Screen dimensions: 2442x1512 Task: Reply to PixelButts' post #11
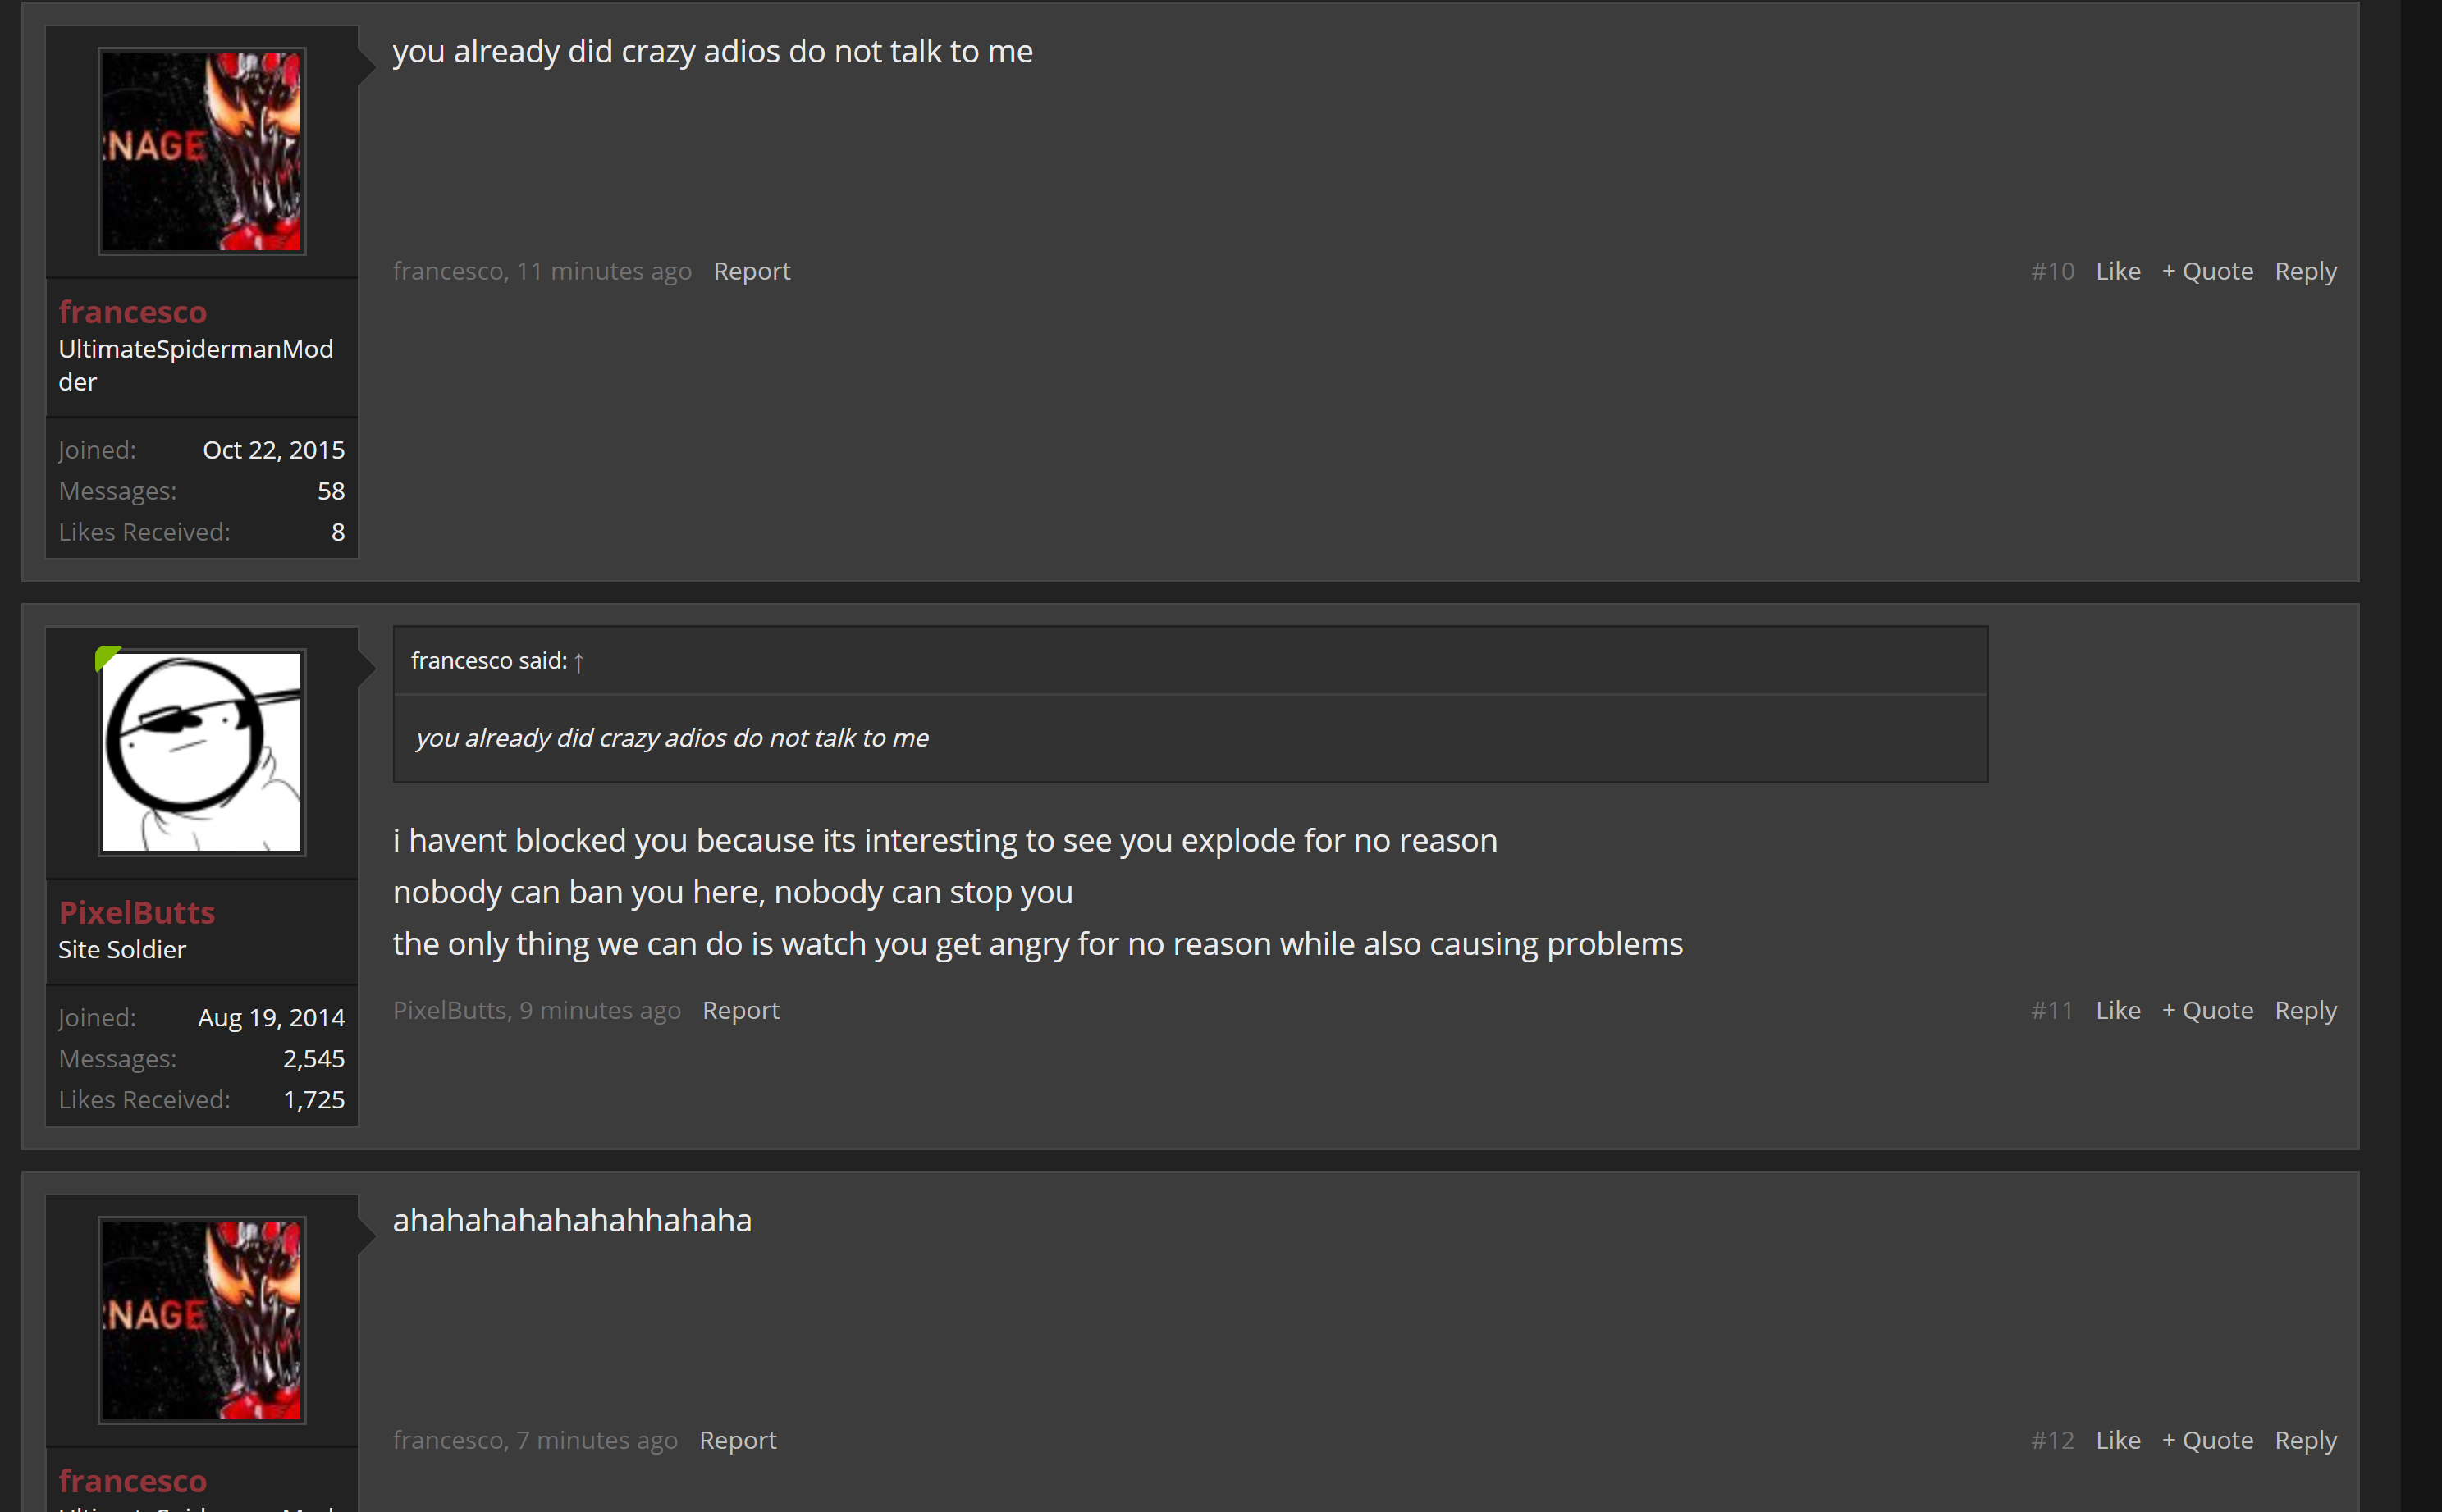tap(2305, 1010)
